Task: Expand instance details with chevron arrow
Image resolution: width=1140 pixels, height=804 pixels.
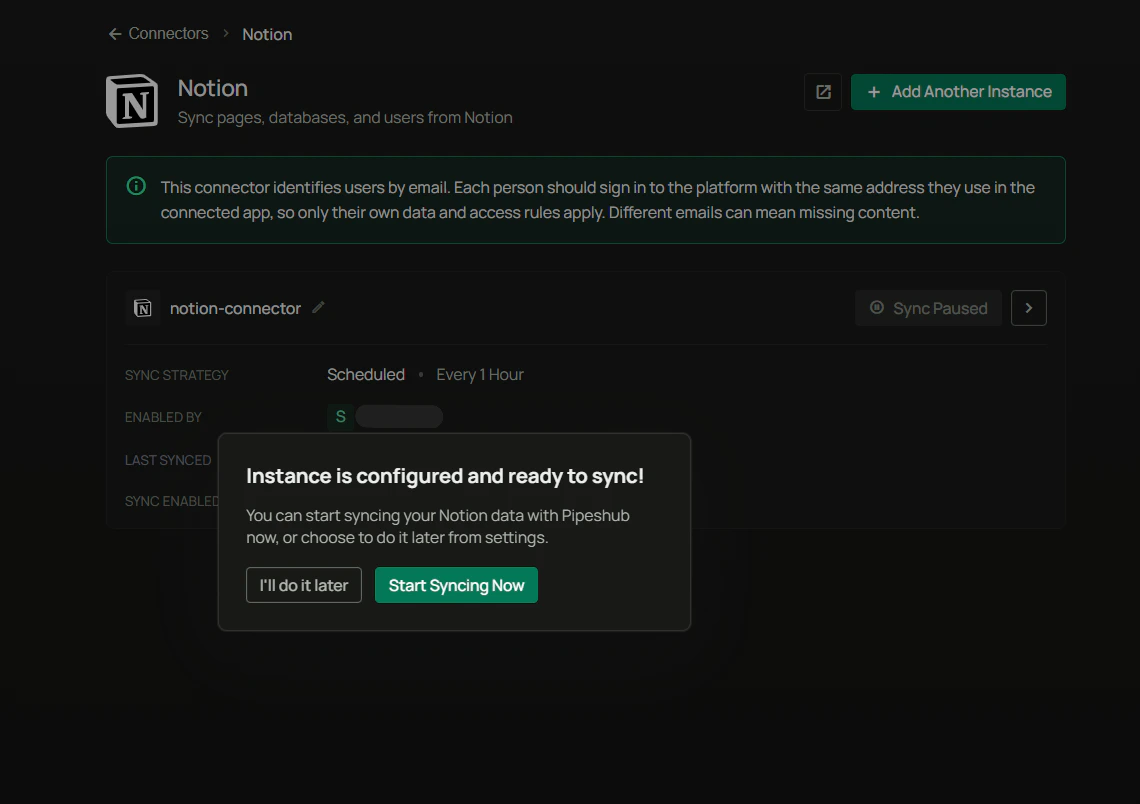Action: pos(1029,308)
